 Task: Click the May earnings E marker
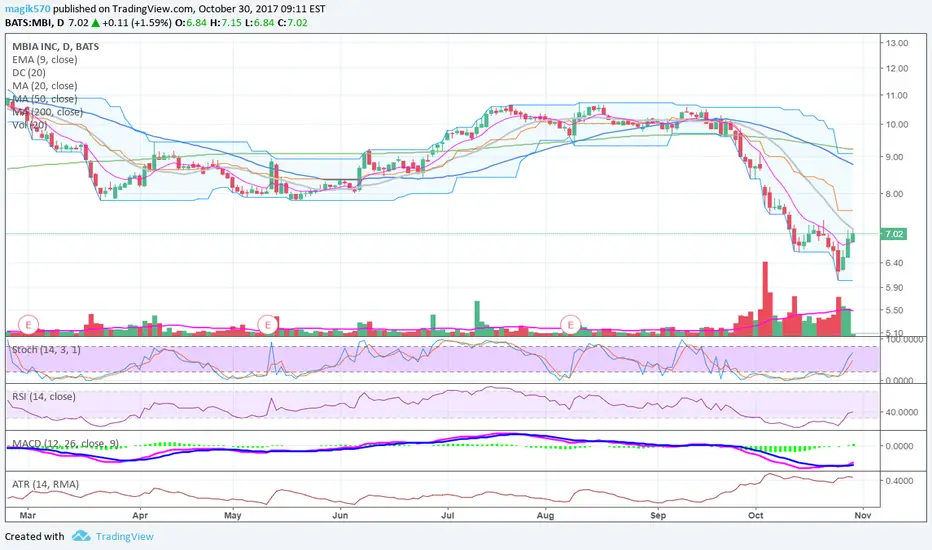268,325
